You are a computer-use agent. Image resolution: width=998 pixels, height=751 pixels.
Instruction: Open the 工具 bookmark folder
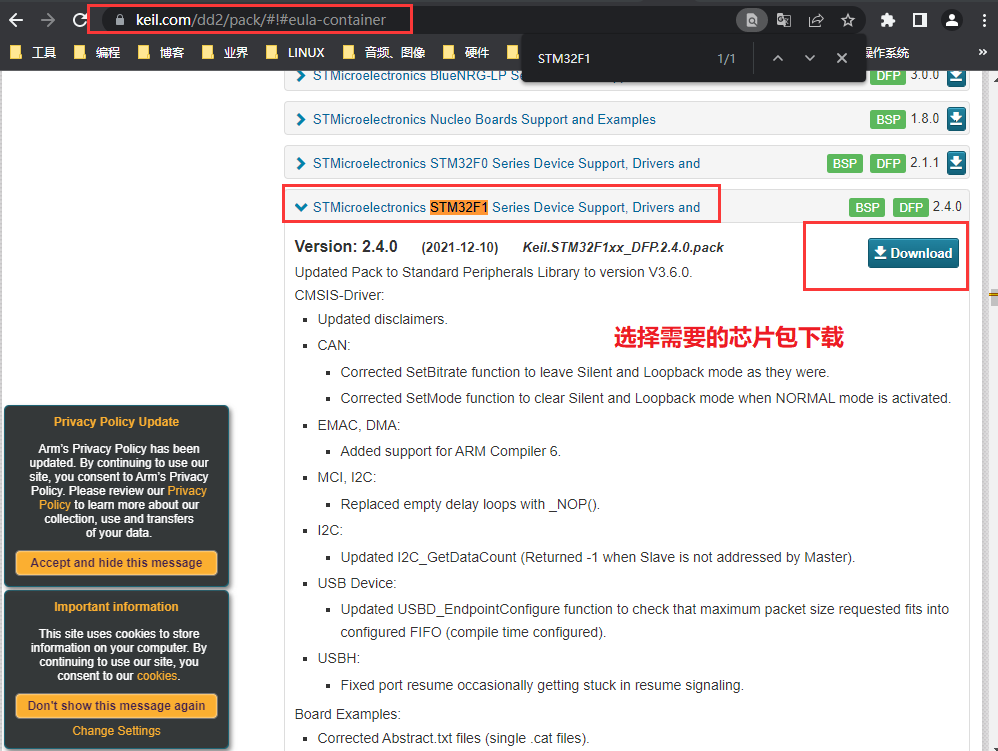pos(34,52)
